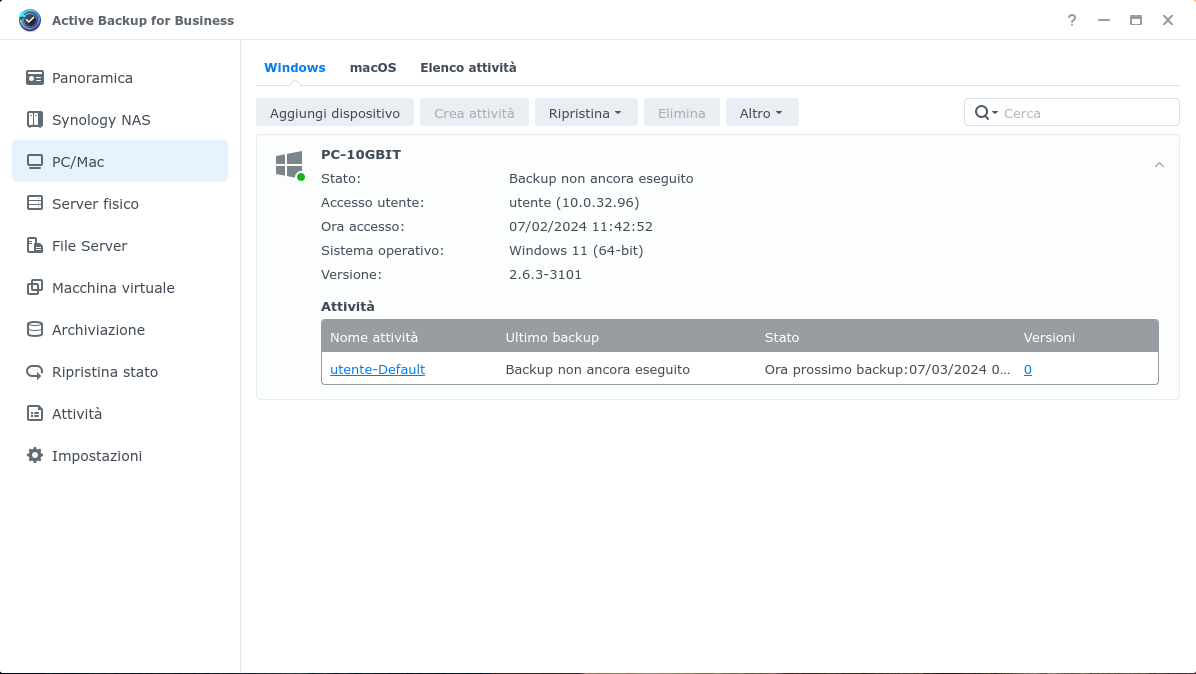Switch to Elenco attività tab
Viewport: 1196px width, 674px height.
pyautogui.click(x=468, y=68)
